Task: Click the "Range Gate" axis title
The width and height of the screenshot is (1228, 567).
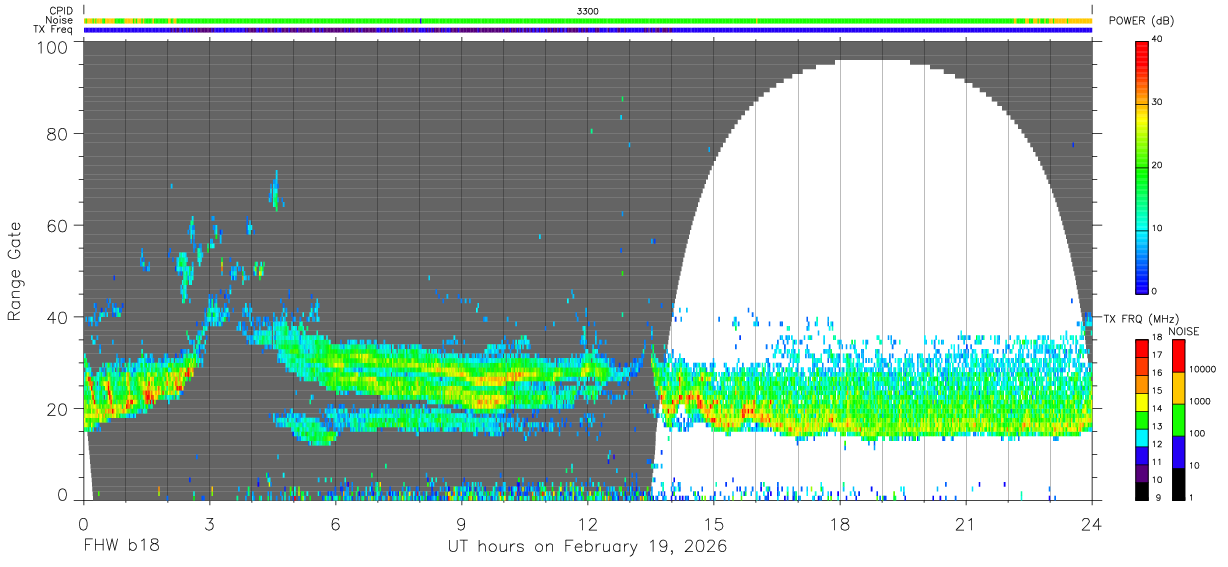Action: point(15,272)
